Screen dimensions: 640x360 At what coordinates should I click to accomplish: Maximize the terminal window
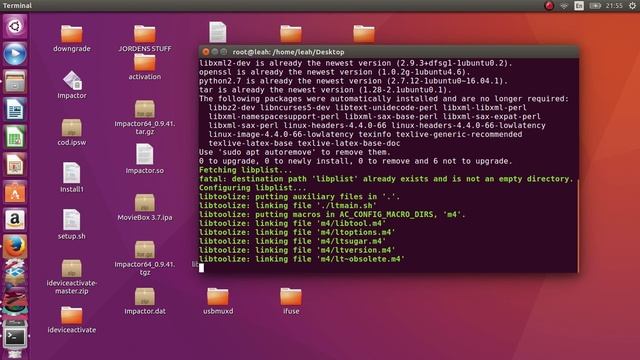[224, 52]
